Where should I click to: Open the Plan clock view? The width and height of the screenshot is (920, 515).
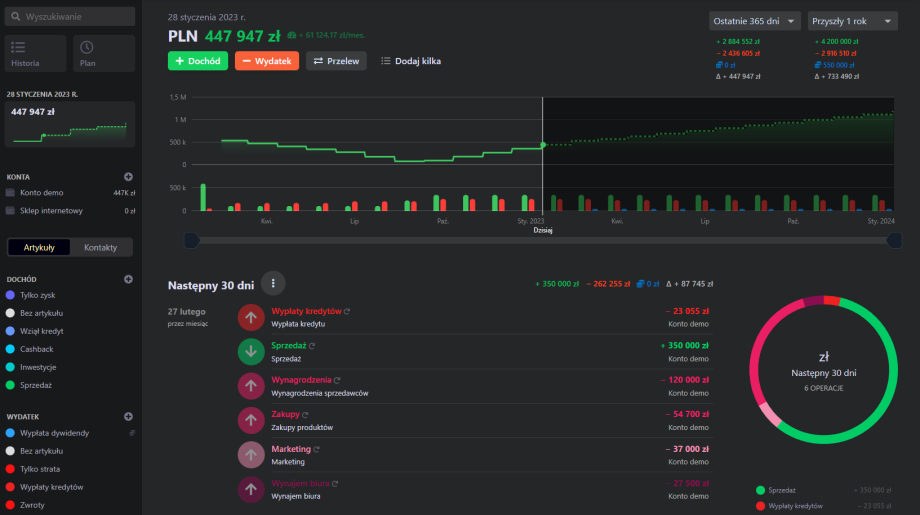click(103, 53)
